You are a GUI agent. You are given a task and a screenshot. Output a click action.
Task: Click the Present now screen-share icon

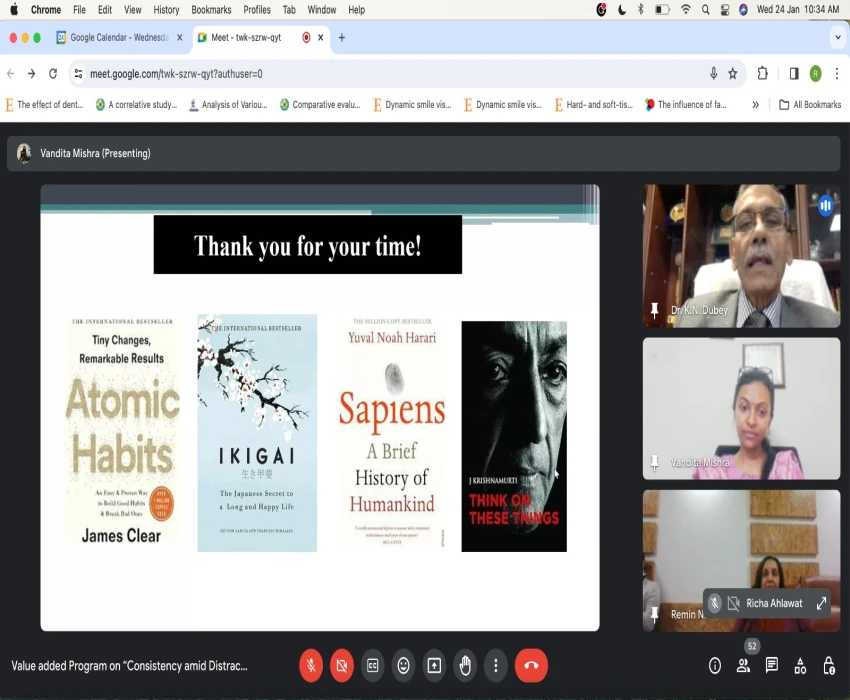tap(434, 665)
